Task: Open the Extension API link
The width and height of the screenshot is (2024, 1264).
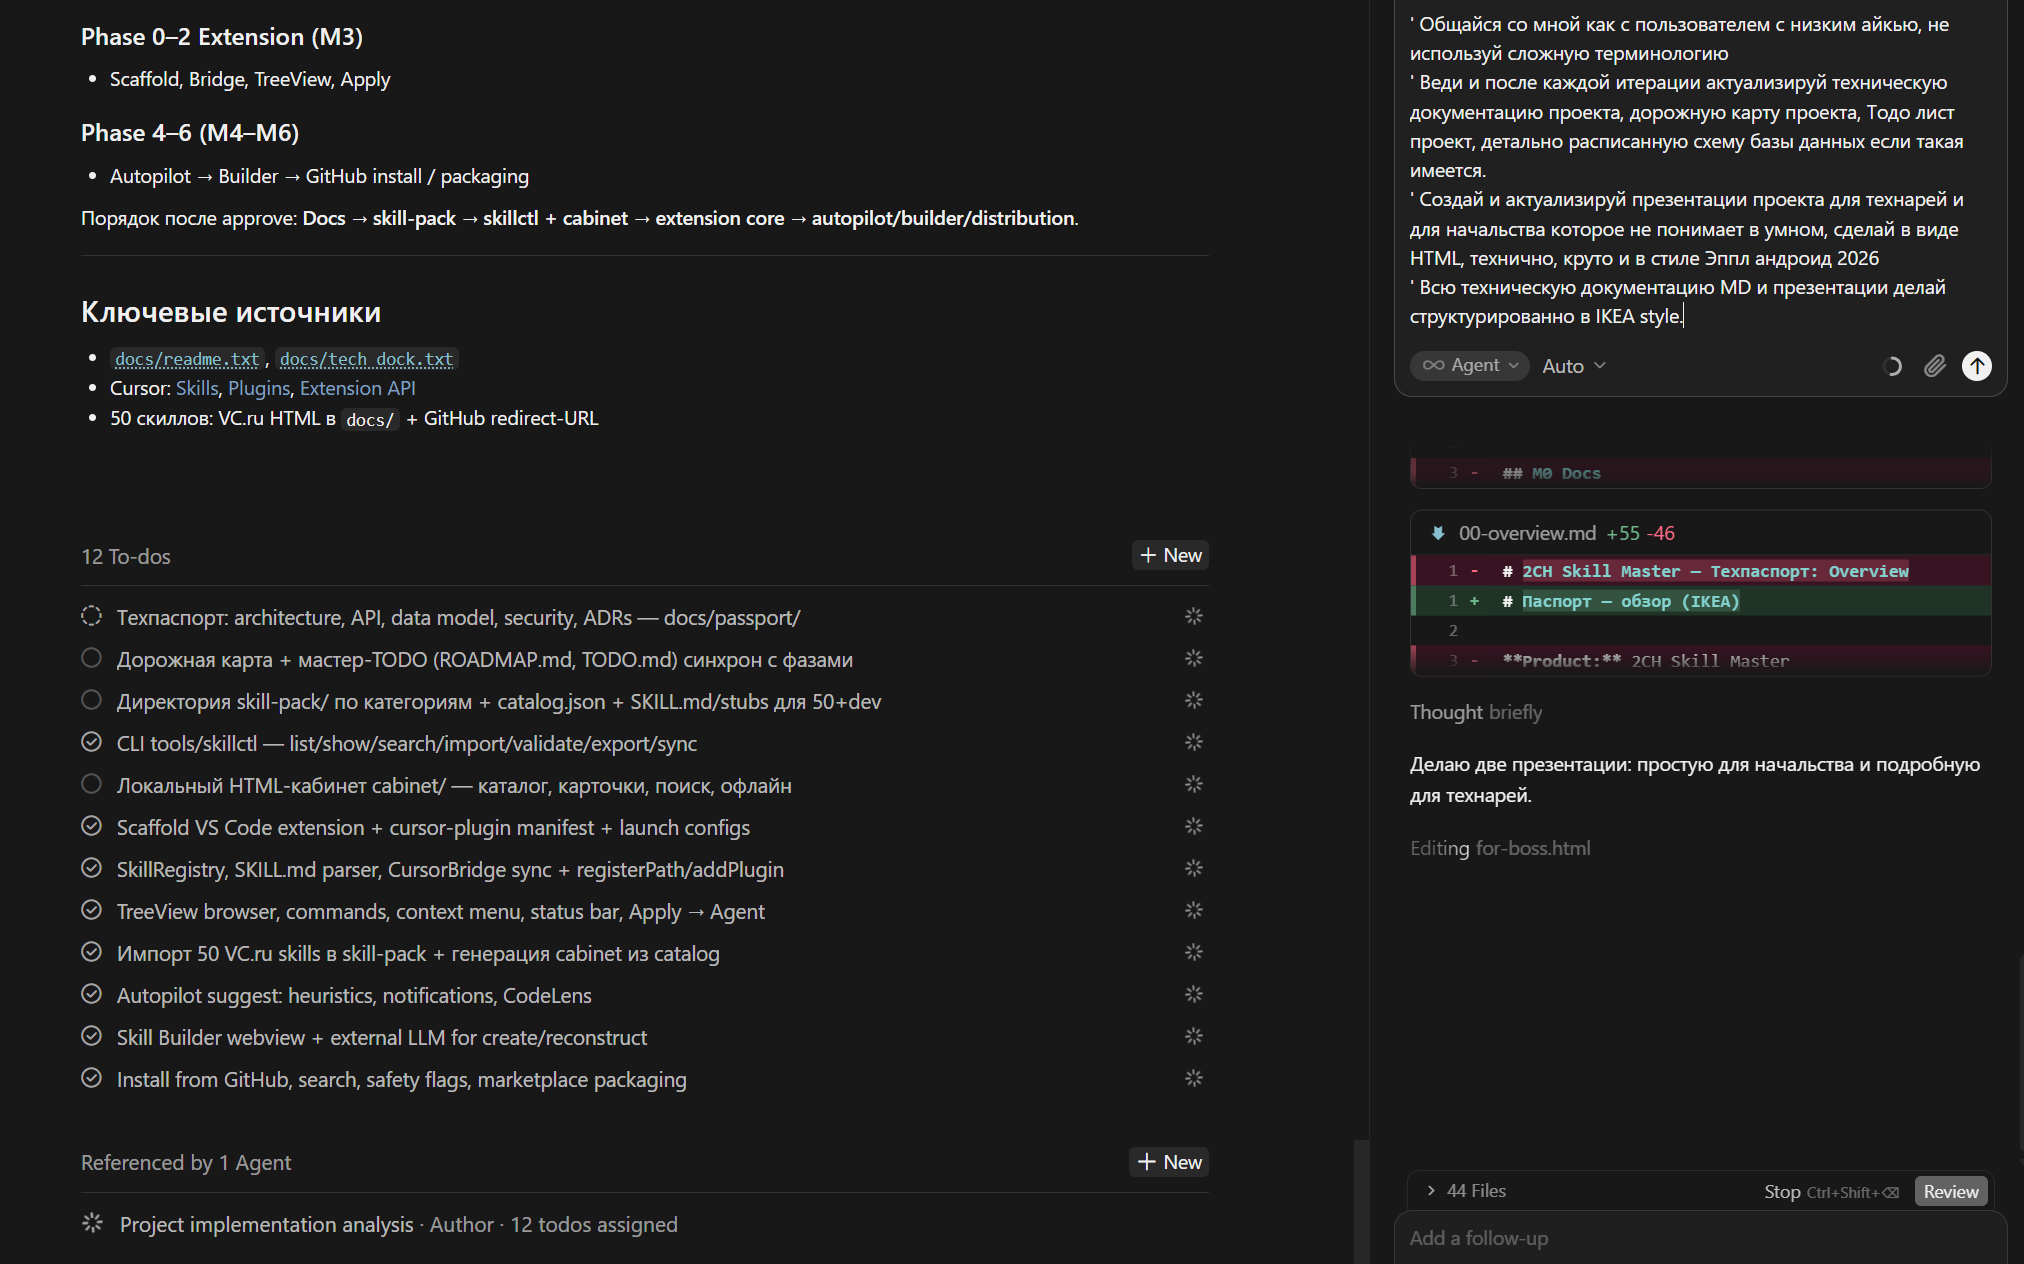Action: pos(357,388)
